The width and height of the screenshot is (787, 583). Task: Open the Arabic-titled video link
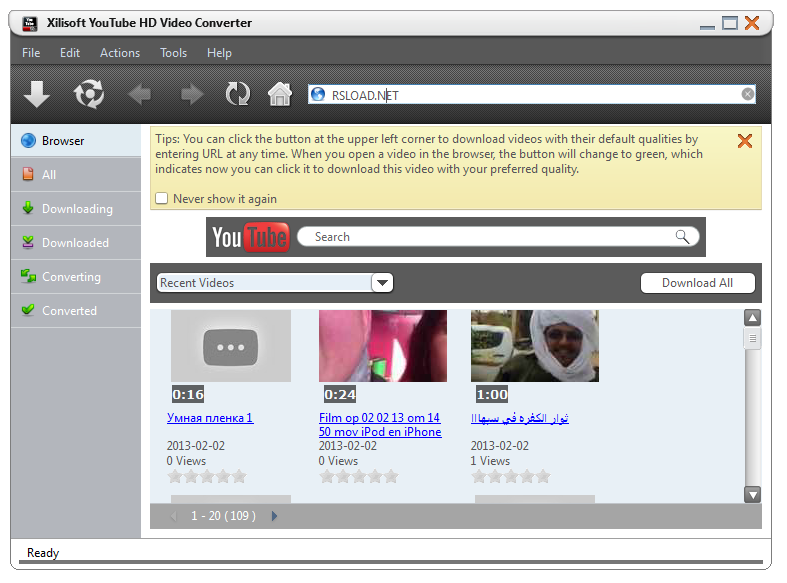(519, 418)
